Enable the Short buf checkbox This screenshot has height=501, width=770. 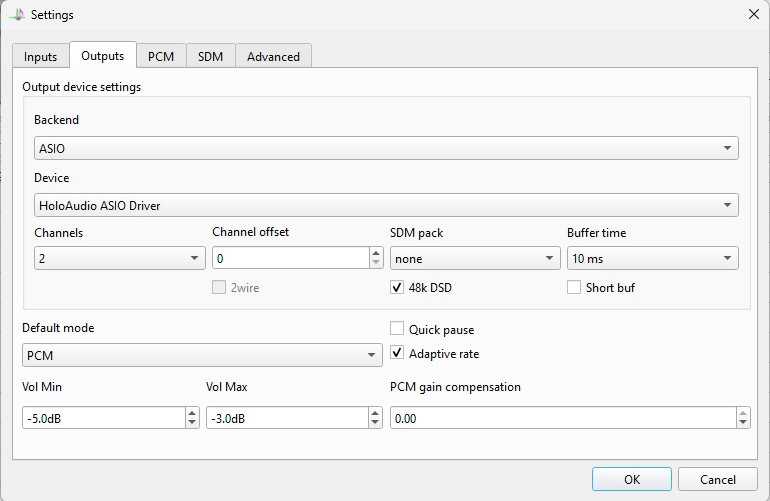(x=575, y=288)
